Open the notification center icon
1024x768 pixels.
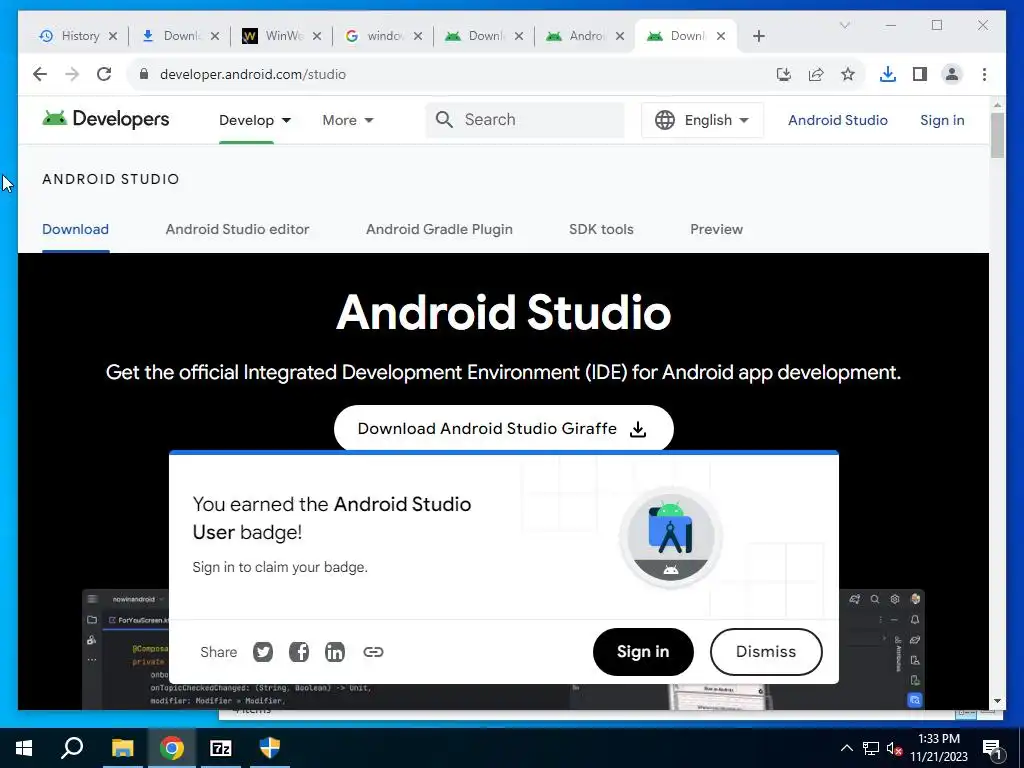[x=992, y=749]
